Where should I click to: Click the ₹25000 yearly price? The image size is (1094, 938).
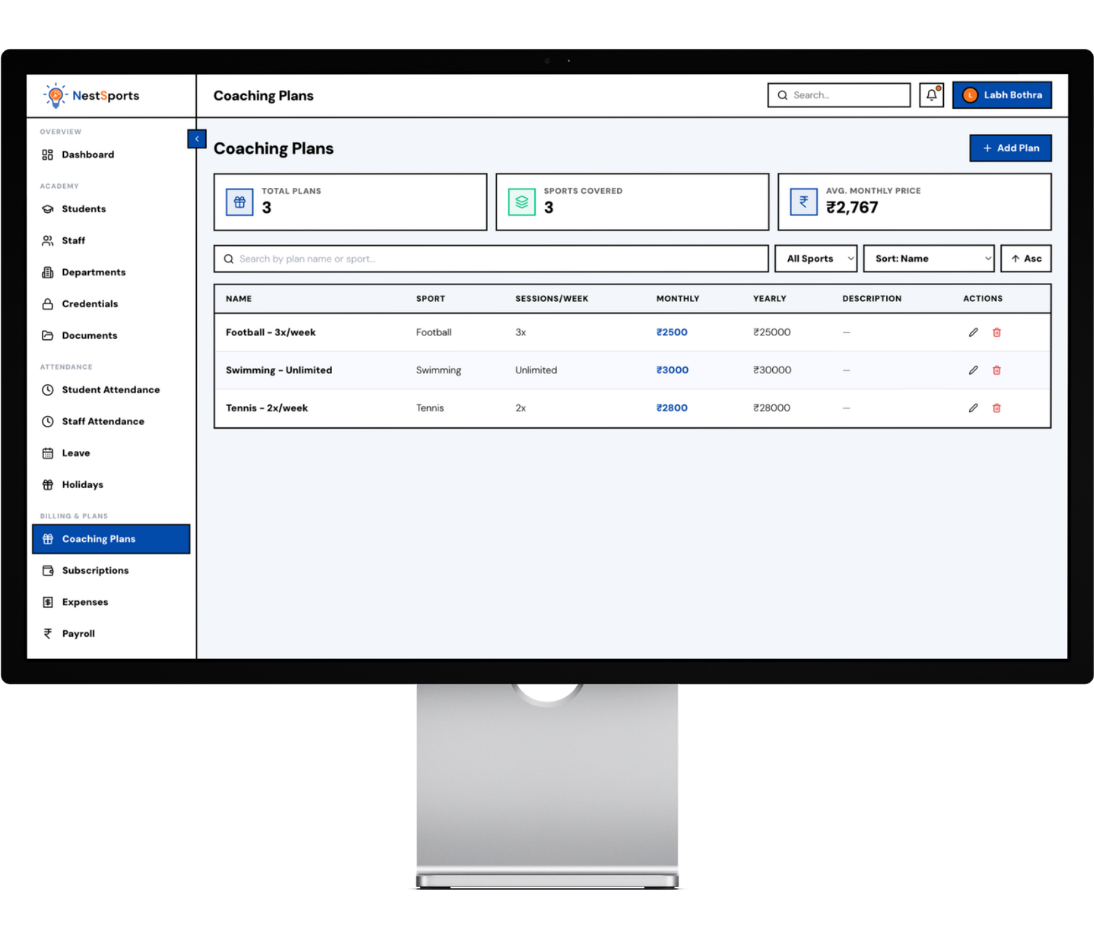(x=772, y=332)
